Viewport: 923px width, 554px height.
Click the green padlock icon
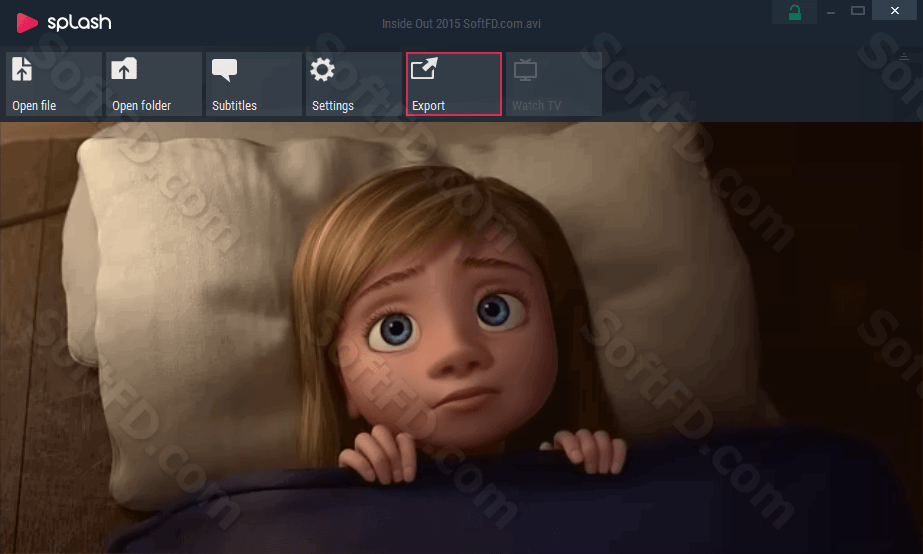point(795,12)
